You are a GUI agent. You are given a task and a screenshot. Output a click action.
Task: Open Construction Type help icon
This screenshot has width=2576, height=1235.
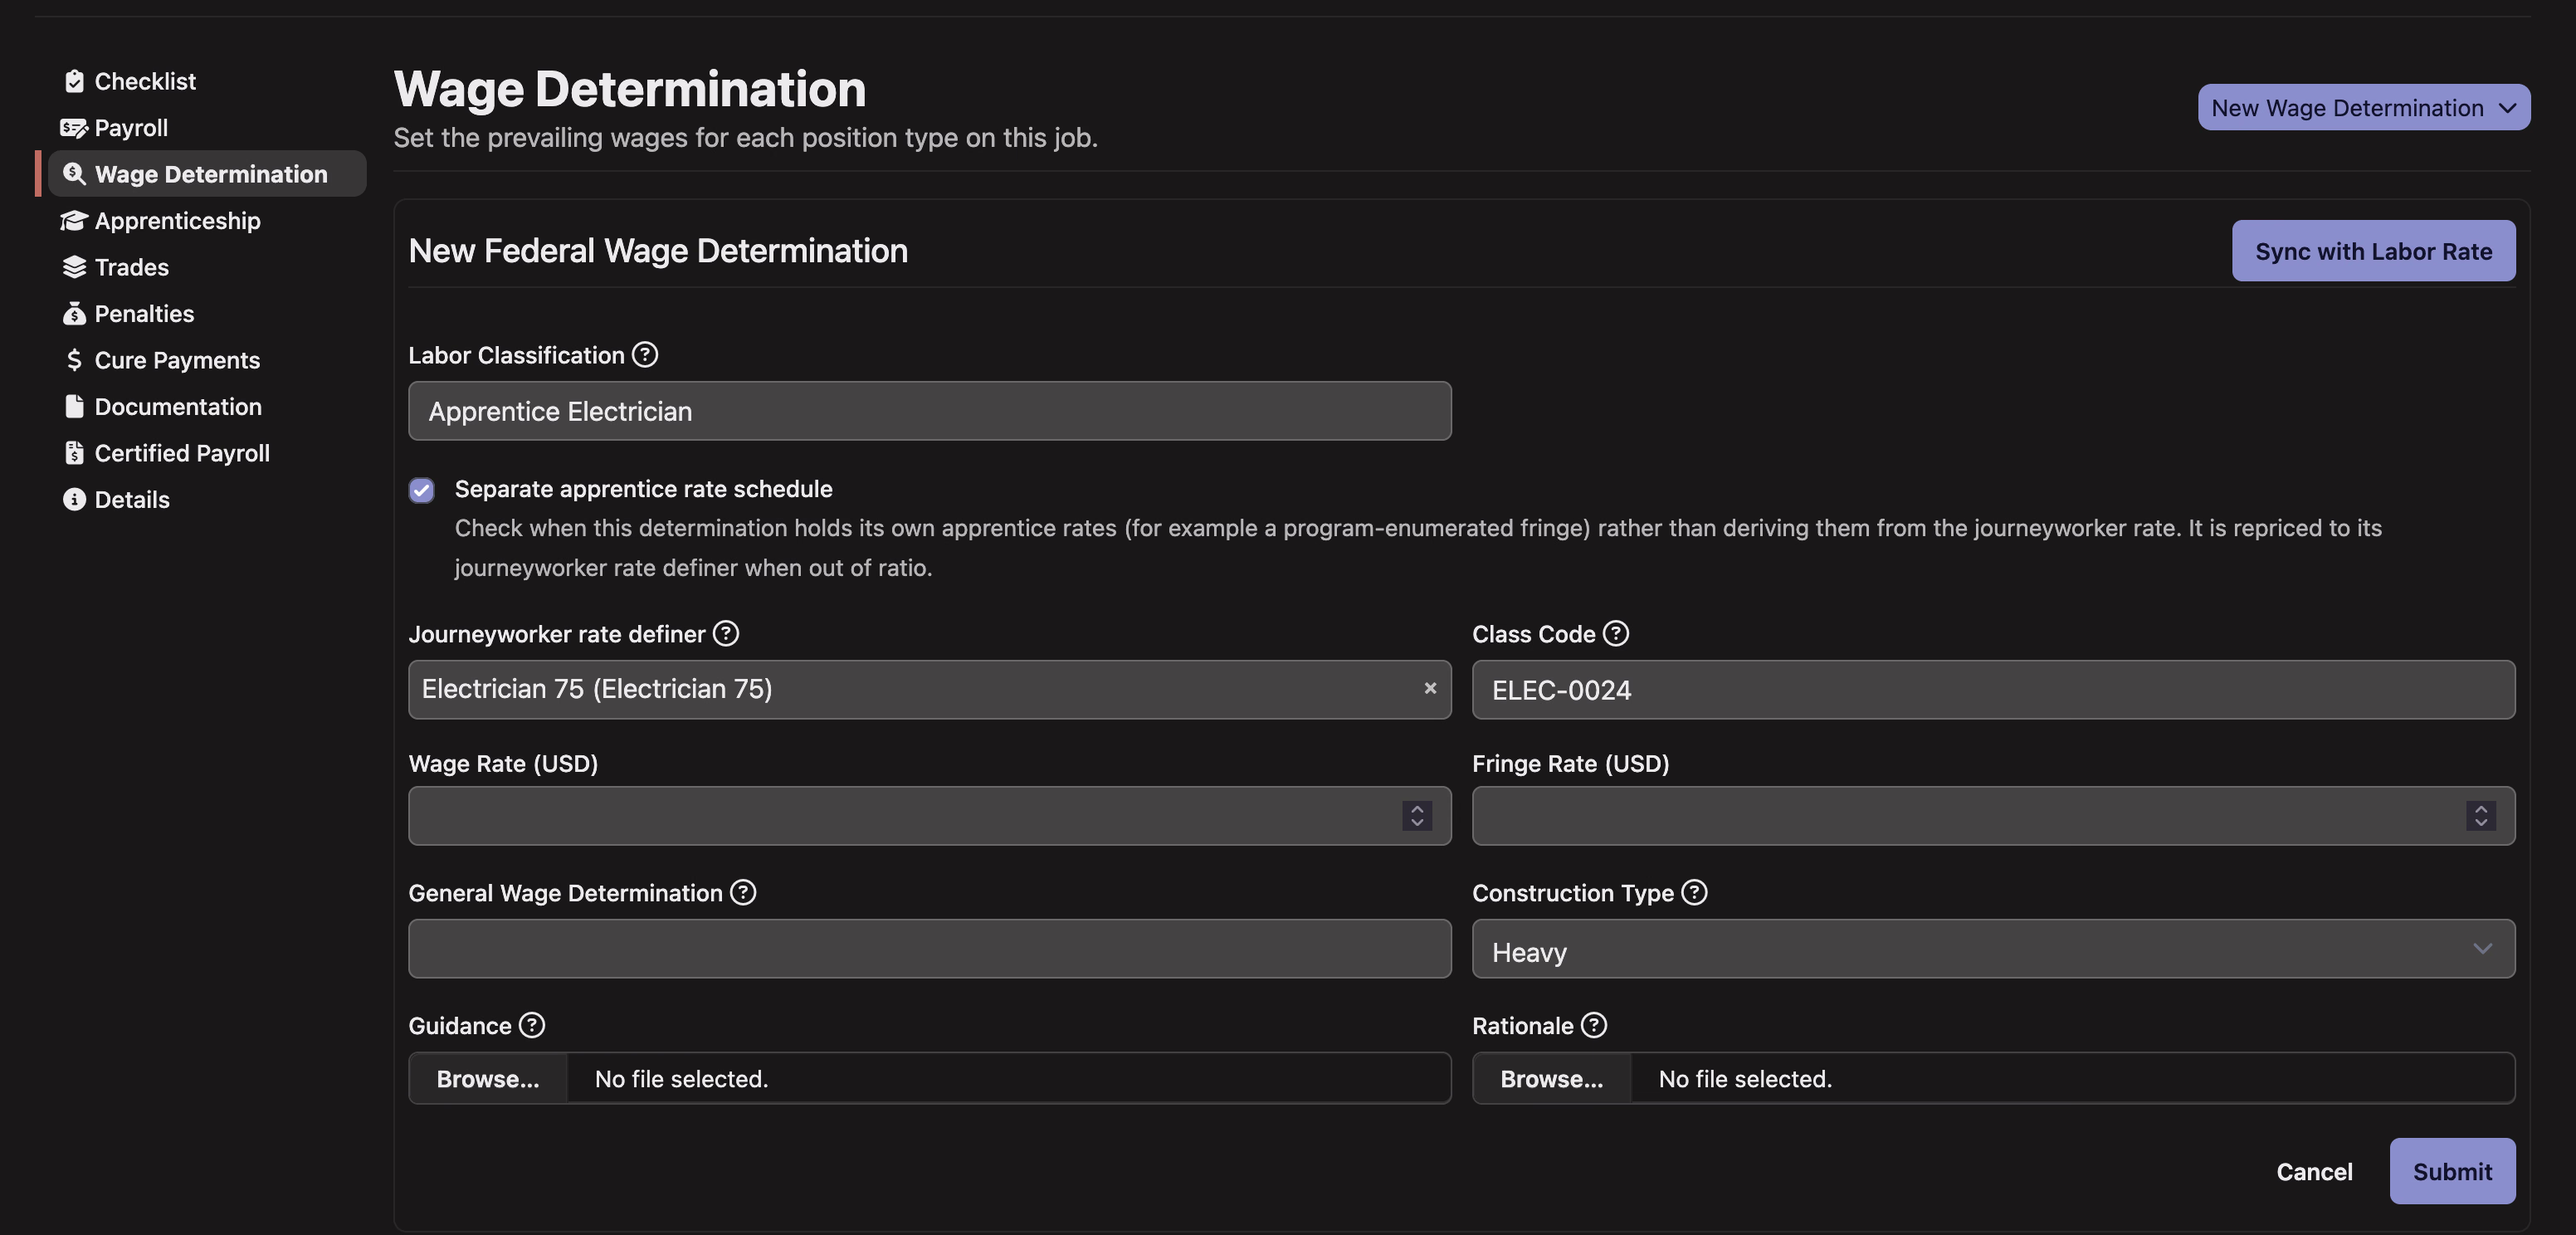(x=1694, y=893)
